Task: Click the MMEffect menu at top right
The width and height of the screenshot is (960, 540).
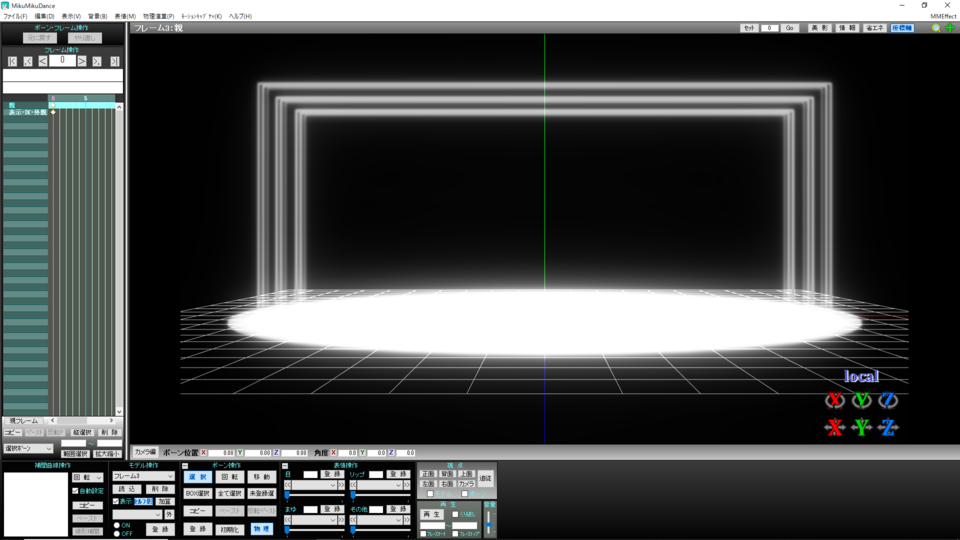Action: (x=942, y=17)
